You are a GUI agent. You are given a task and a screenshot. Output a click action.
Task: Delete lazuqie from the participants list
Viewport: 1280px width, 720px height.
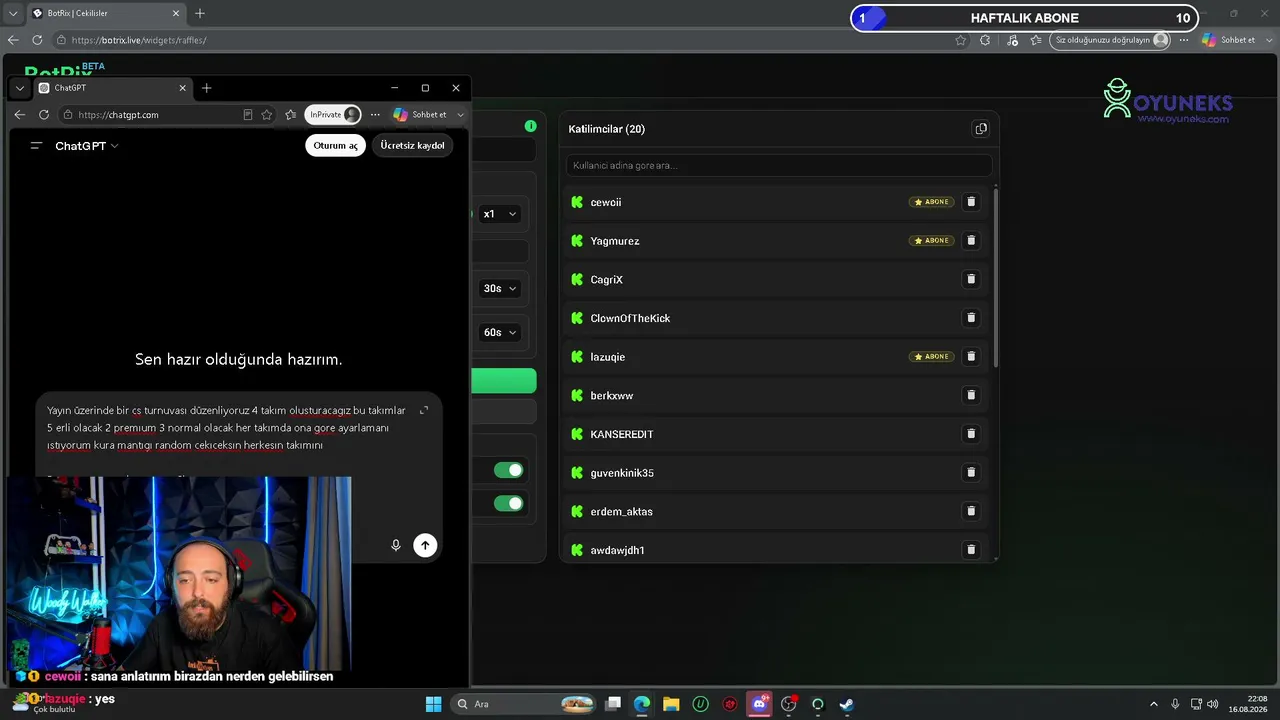970,357
